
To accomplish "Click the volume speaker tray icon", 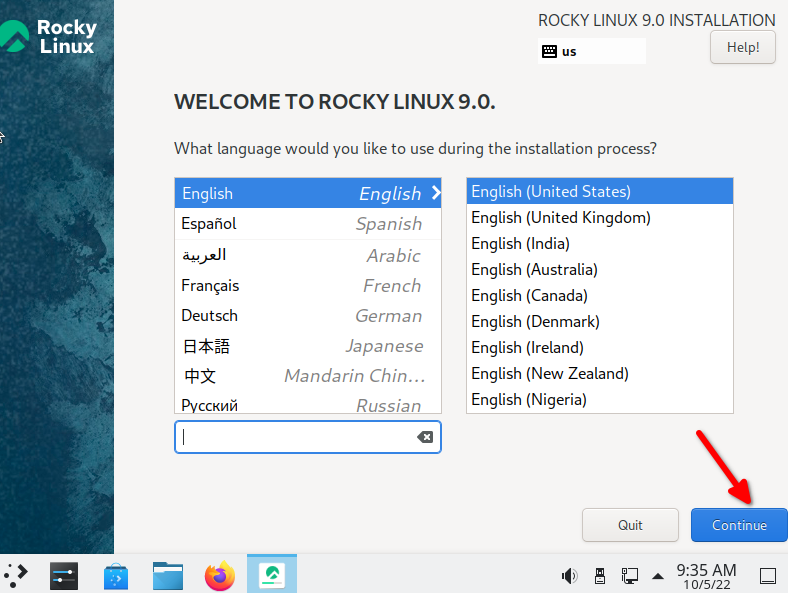I will [x=570, y=576].
